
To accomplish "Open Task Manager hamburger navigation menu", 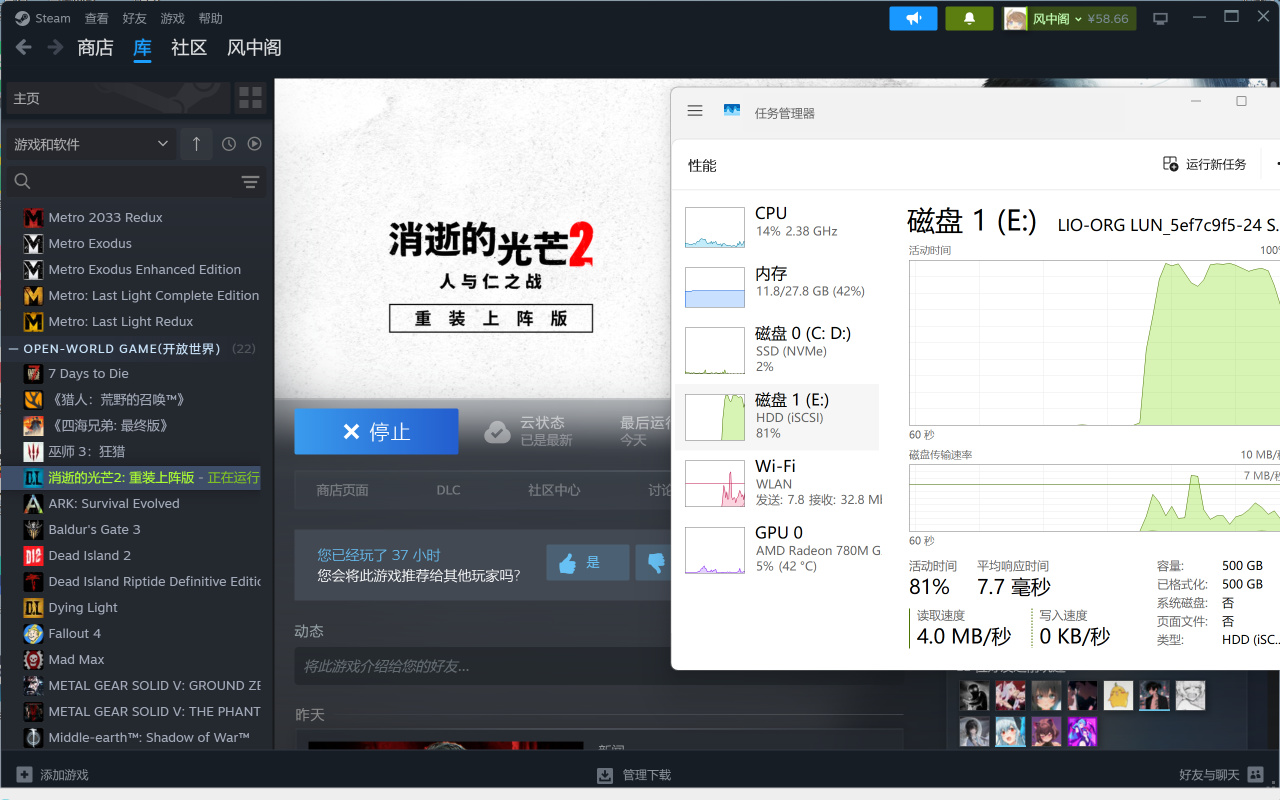I will tap(695, 111).
